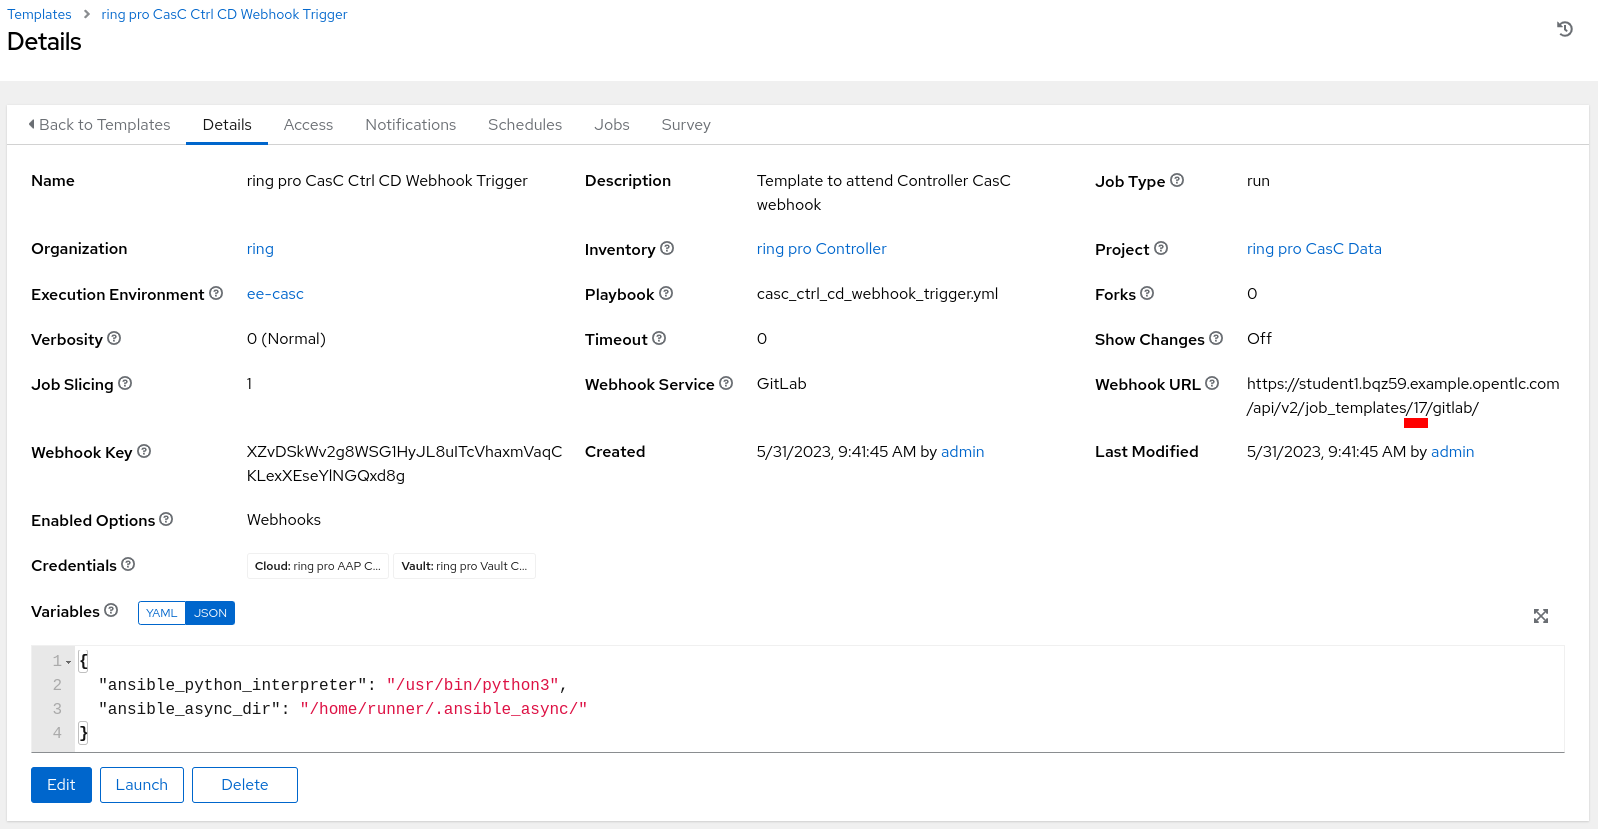Click playbook name casc_ctrl_cd_webhook_trigger.yml
This screenshot has width=1598, height=829.
click(x=877, y=294)
